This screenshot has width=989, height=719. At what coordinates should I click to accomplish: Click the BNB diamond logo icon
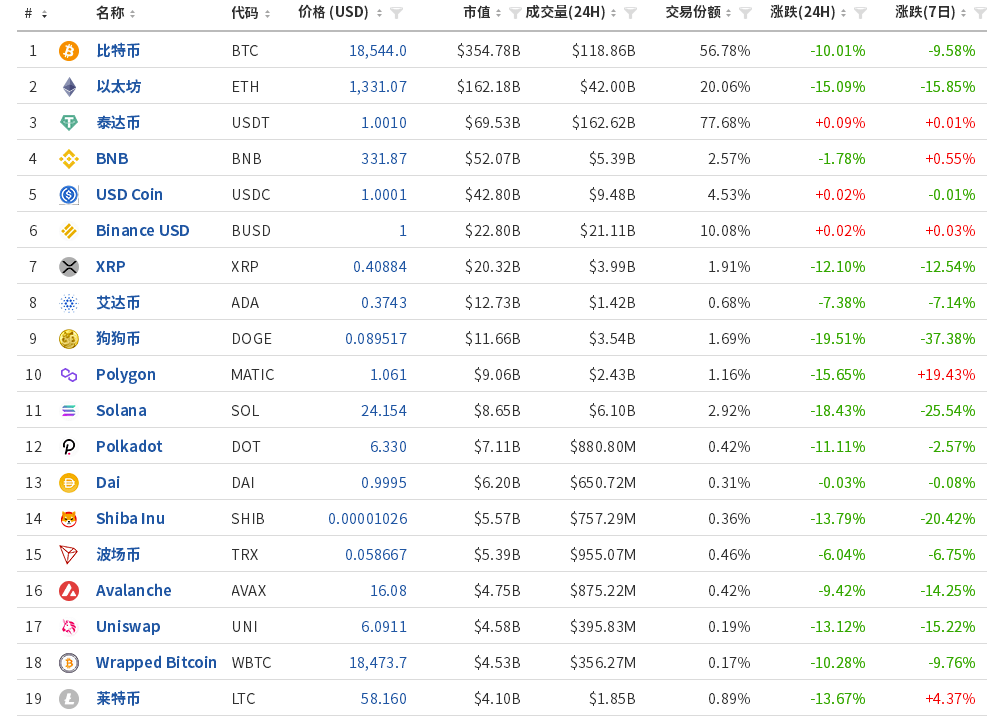coord(68,158)
